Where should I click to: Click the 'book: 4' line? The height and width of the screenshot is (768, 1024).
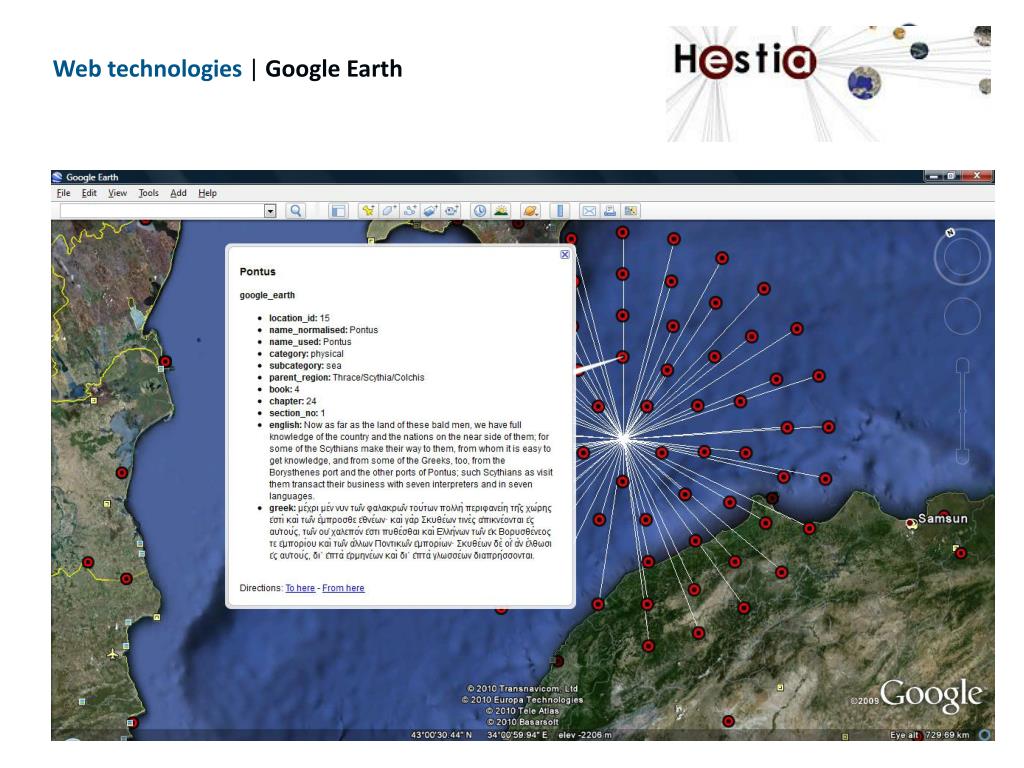coord(284,389)
